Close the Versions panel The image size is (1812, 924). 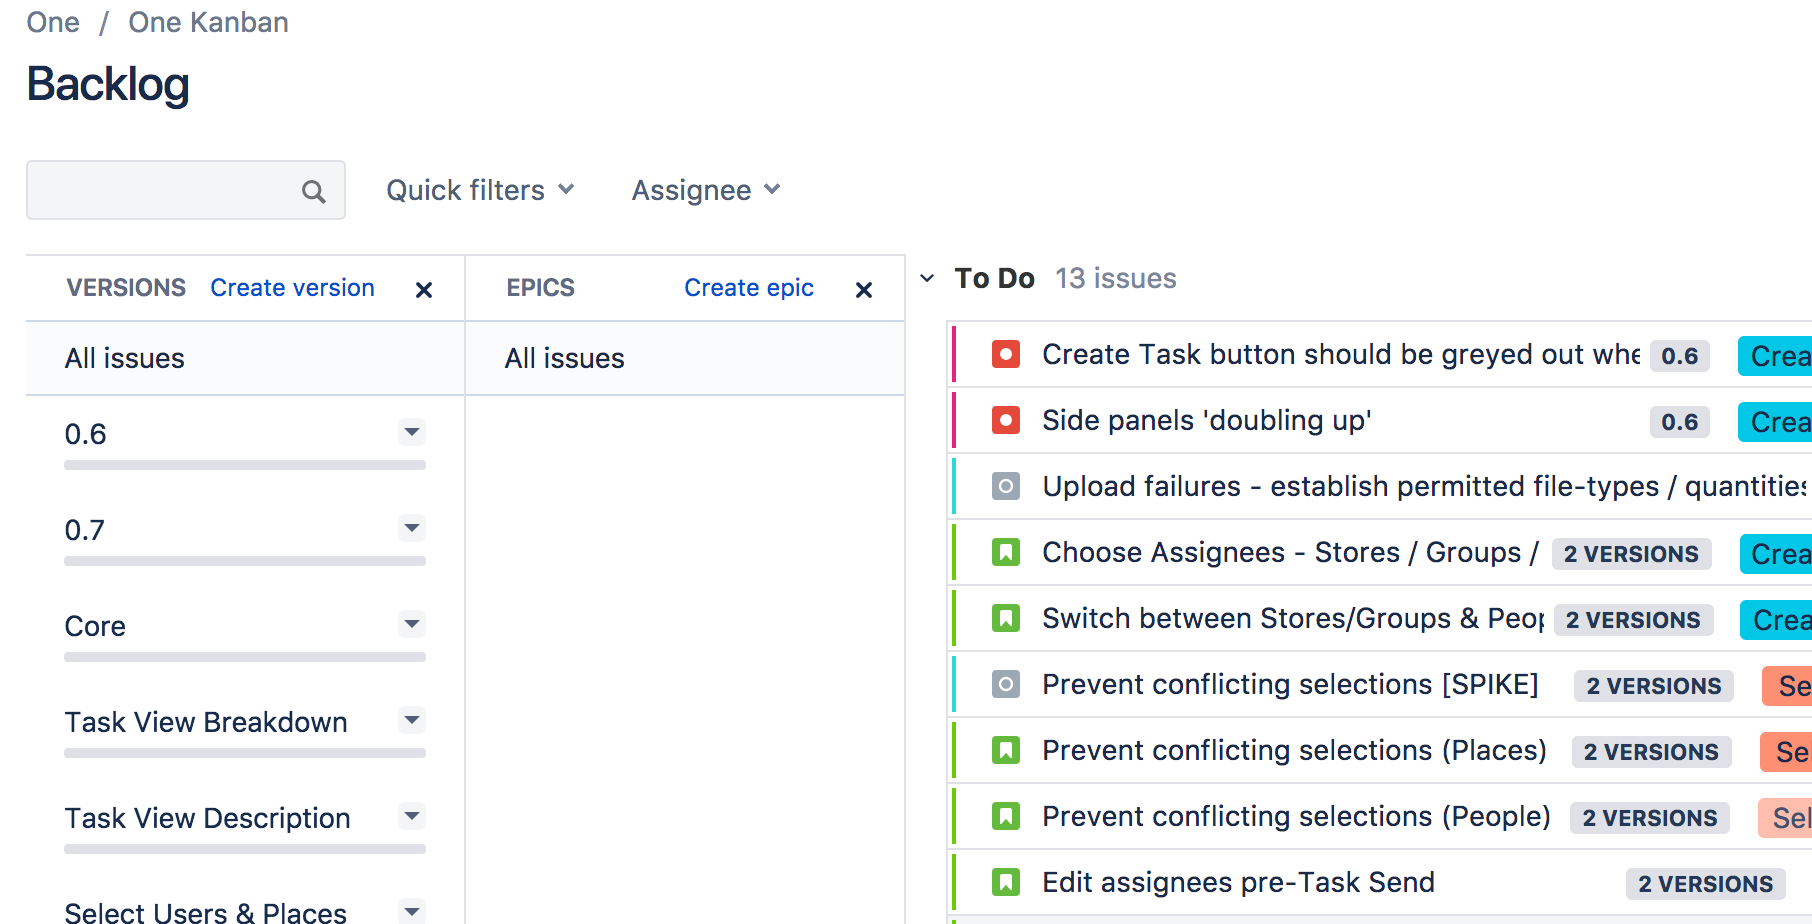[x=424, y=290]
